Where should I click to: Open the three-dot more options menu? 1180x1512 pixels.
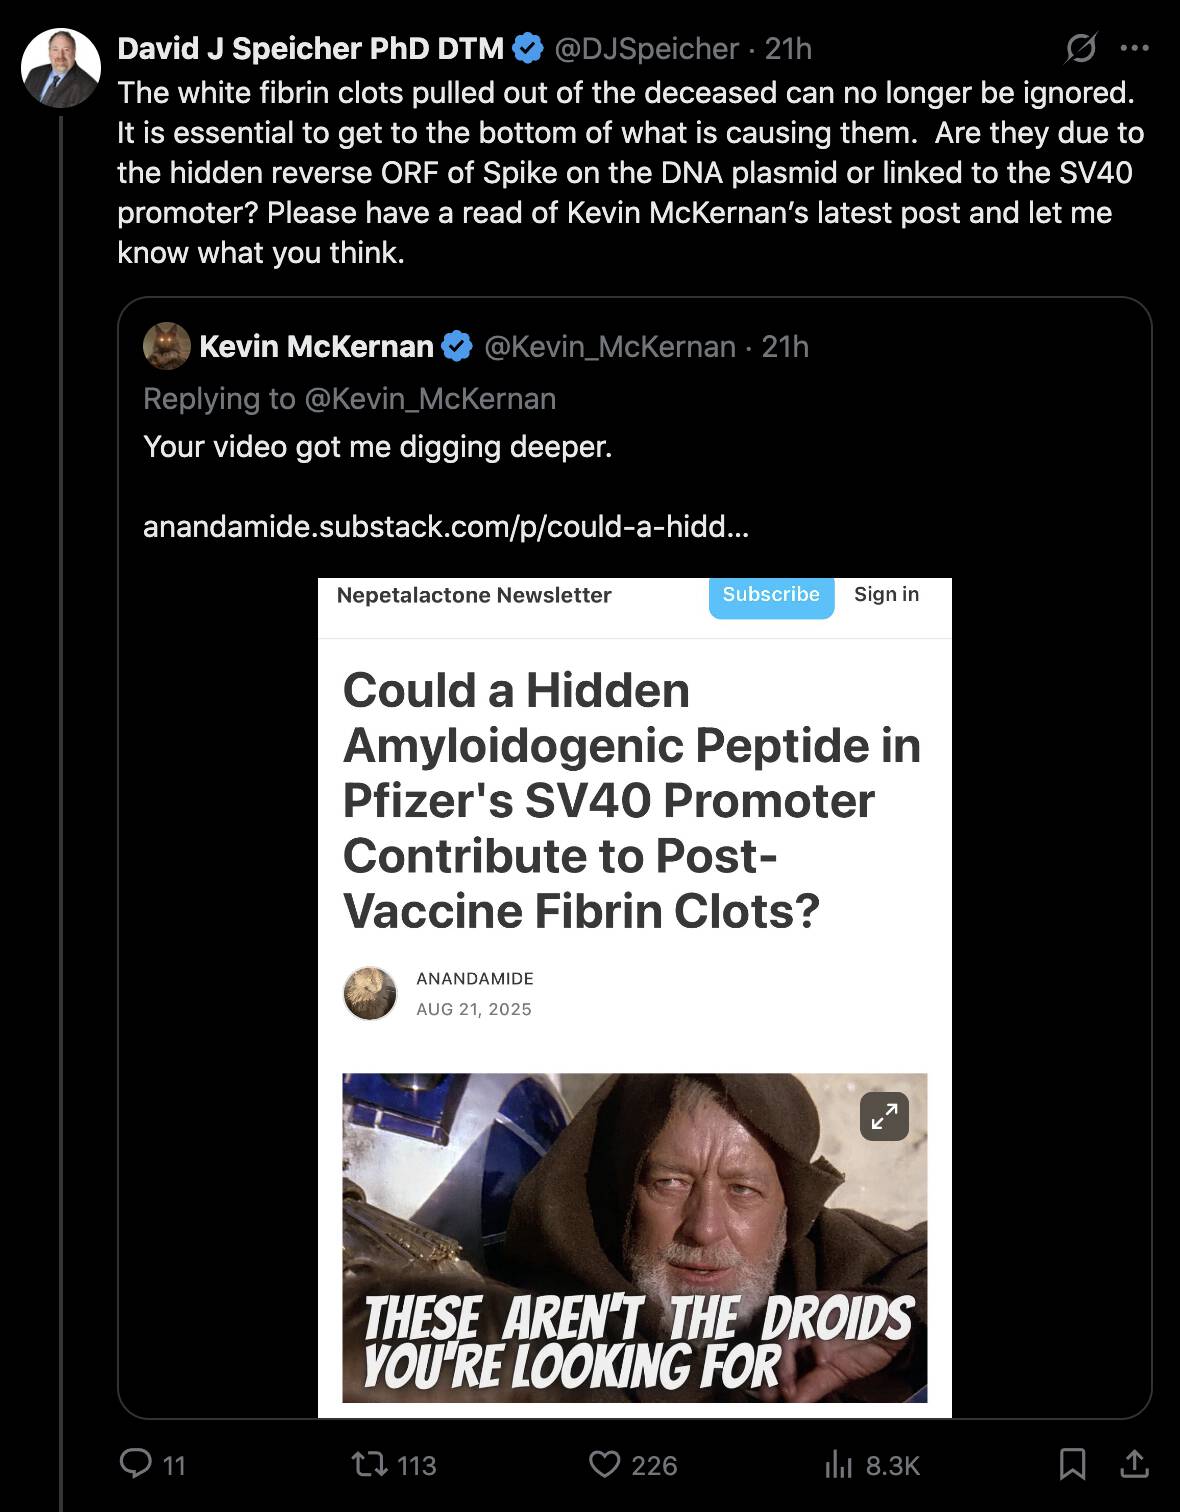pos(1135,47)
